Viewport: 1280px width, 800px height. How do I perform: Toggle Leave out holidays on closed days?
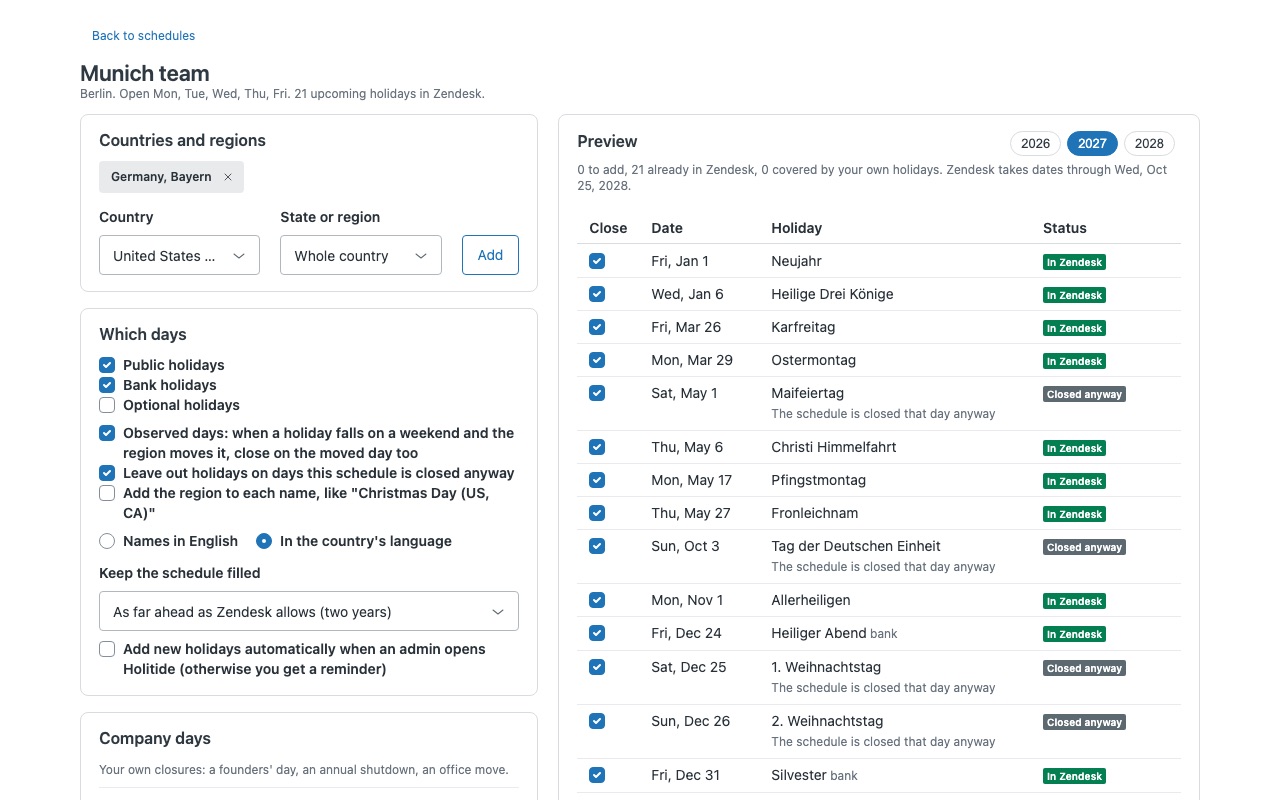107,473
